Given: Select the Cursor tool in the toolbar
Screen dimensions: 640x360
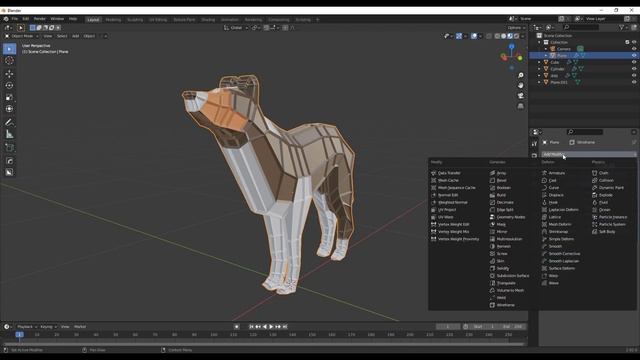Looking at the screenshot, I should pyautogui.click(x=9, y=61).
